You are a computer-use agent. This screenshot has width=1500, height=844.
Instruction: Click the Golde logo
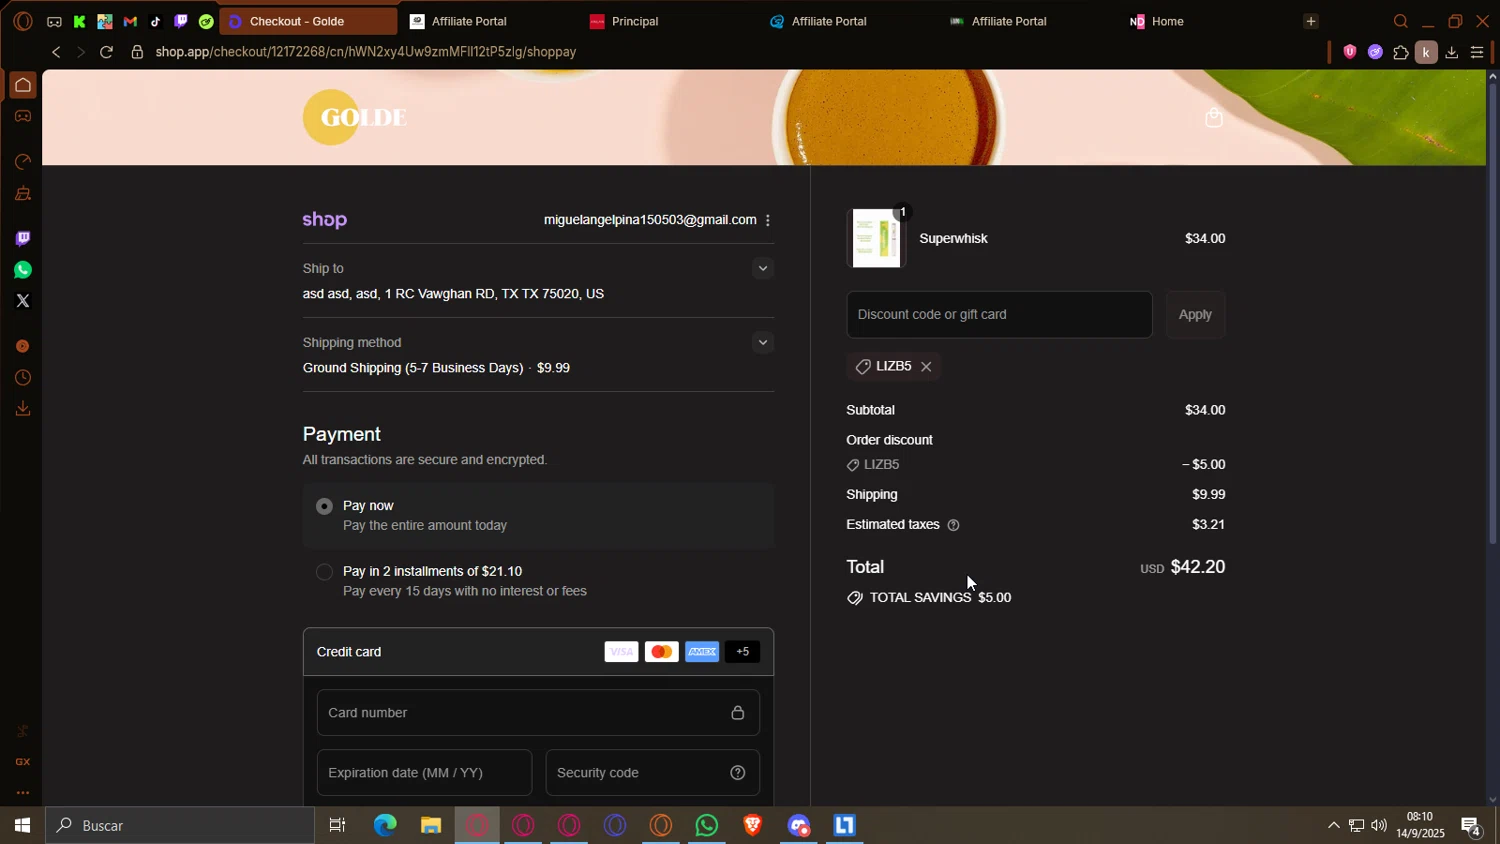355,117
